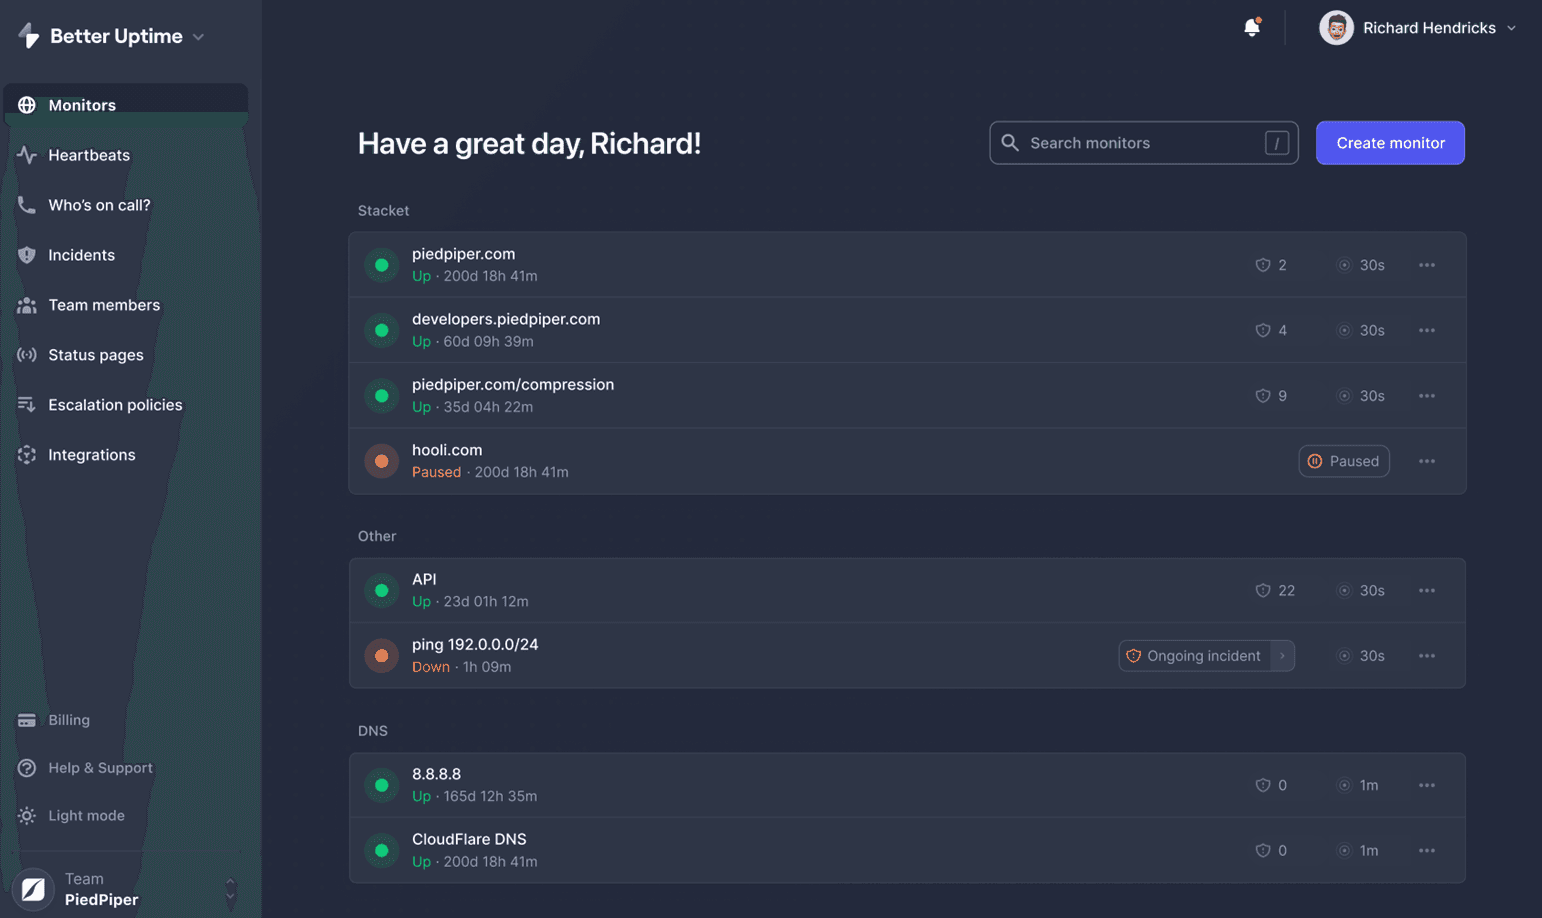
Task: Click the green status dot for API
Action: (381, 591)
